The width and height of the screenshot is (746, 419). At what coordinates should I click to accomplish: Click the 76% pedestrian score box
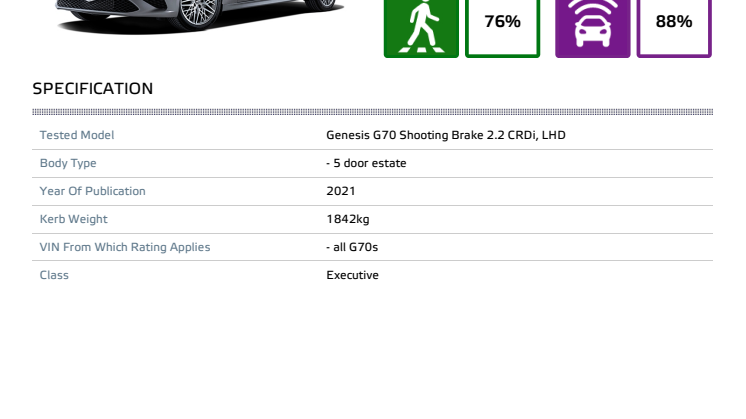pos(502,28)
